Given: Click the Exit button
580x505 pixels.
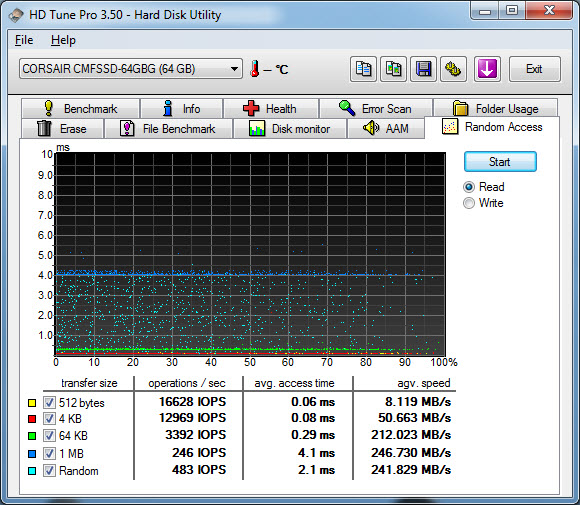Looking at the screenshot, I should pyautogui.click(x=535, y=69).
